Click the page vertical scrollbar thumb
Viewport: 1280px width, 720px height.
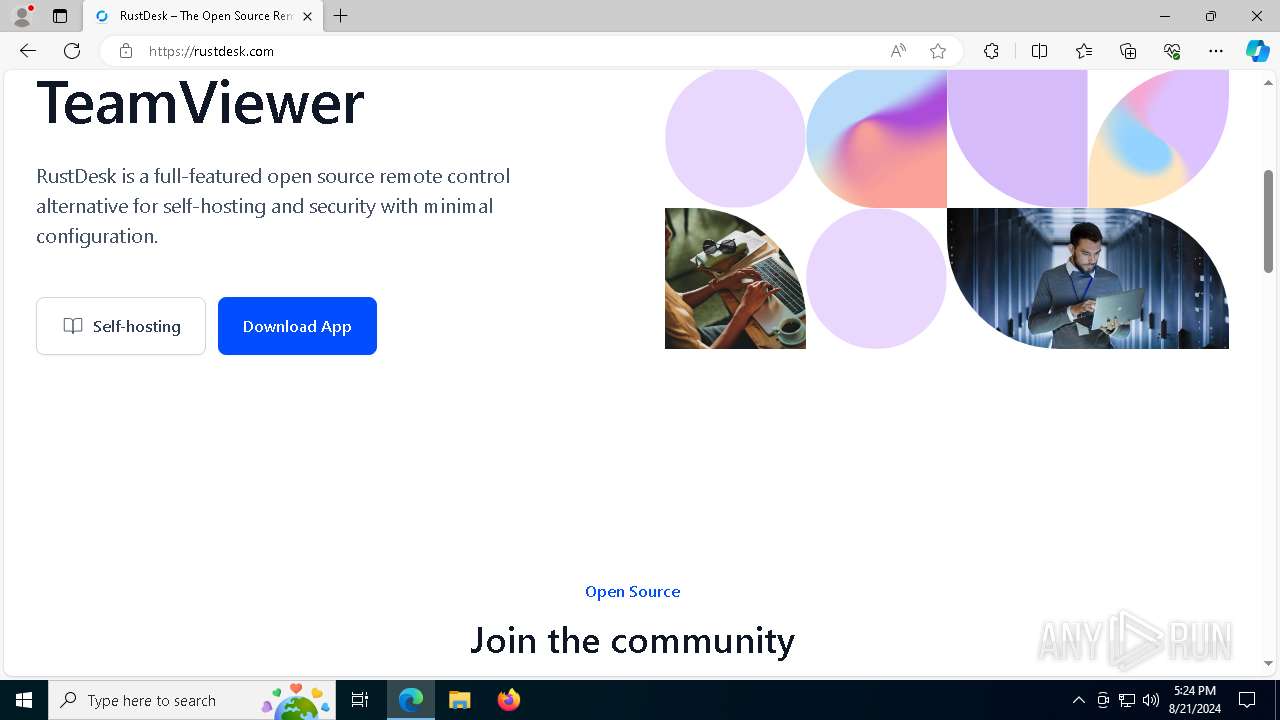(1268, 221)
